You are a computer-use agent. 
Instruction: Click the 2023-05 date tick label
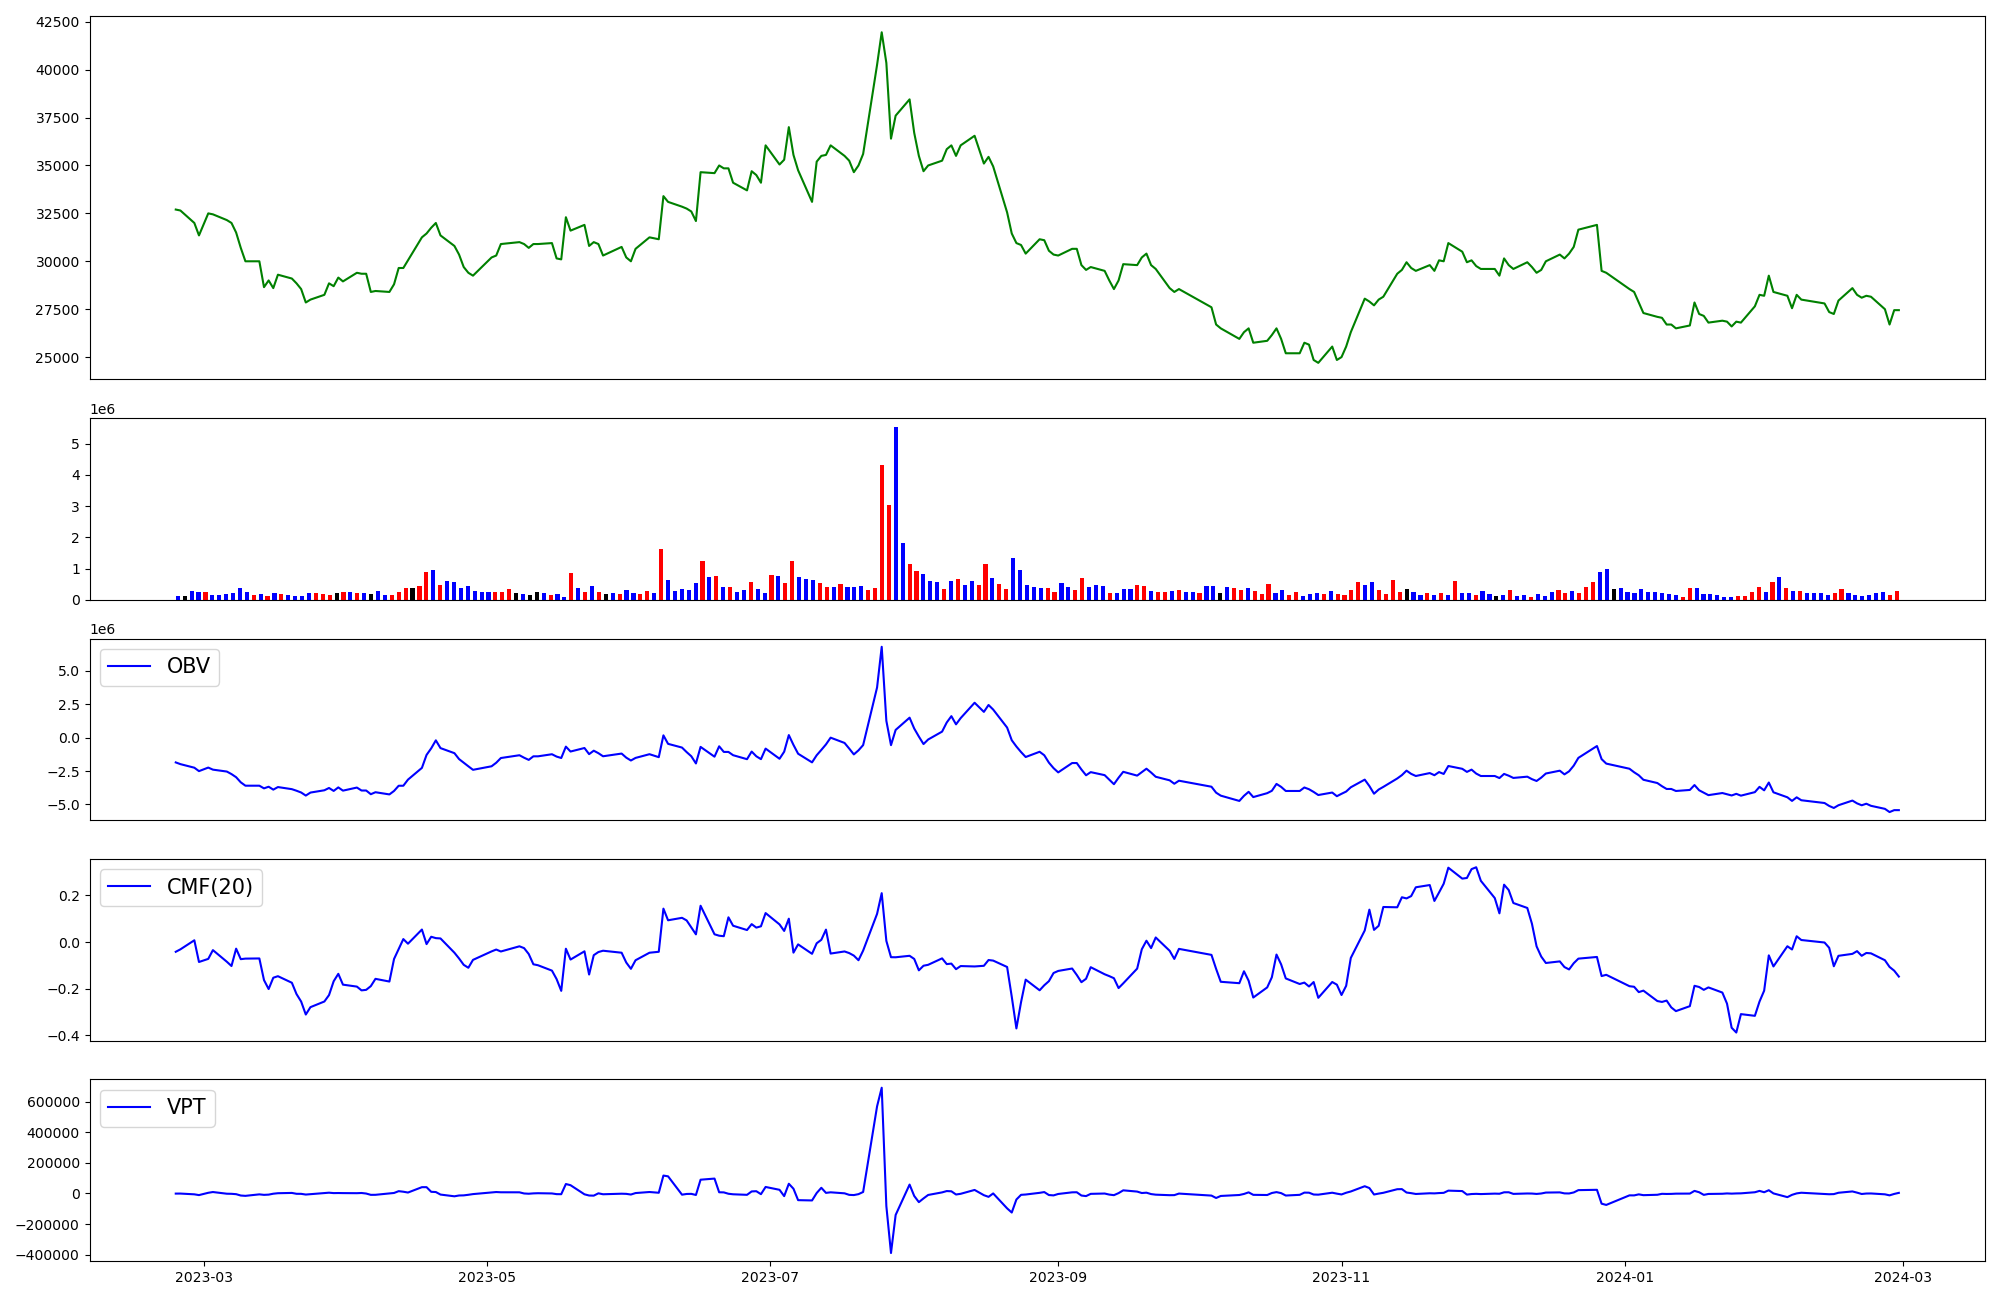pos(487,1277)
